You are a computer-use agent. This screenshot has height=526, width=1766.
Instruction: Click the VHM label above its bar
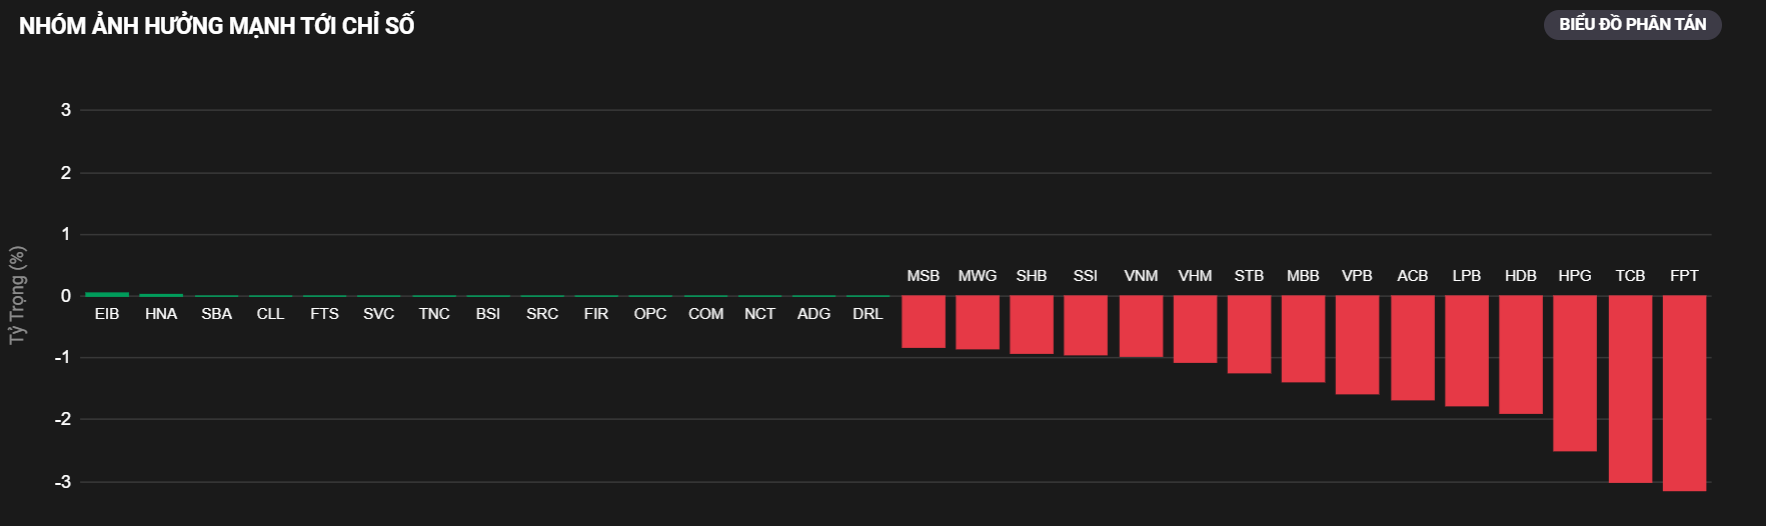tap(1195, 276)
